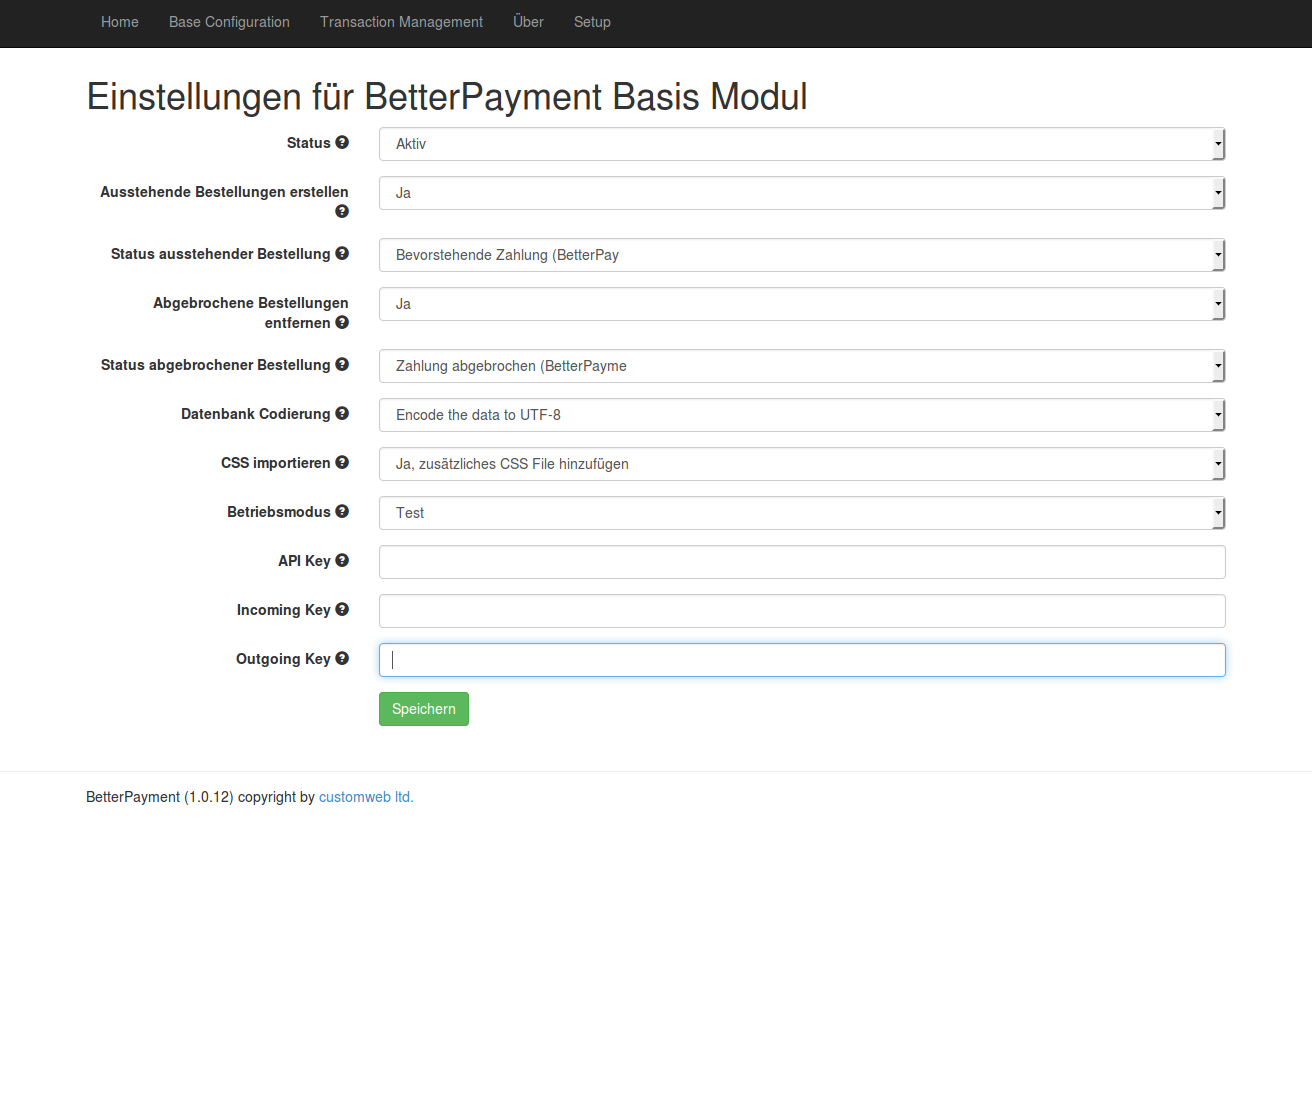1312x1106 pixels.
Task: Focus the API Key input field
Action: coord(802,562)
